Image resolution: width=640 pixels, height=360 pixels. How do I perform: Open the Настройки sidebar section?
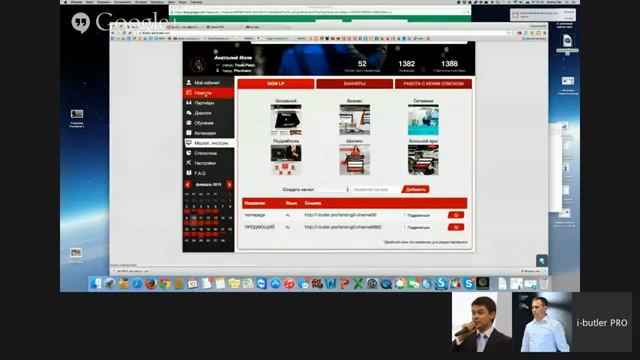[208, 163]
